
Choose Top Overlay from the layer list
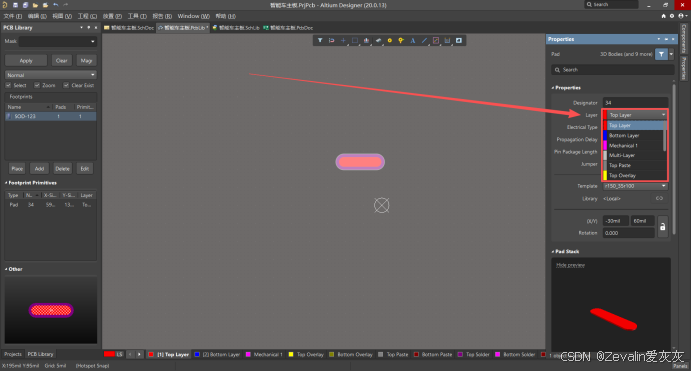[633, 176]
